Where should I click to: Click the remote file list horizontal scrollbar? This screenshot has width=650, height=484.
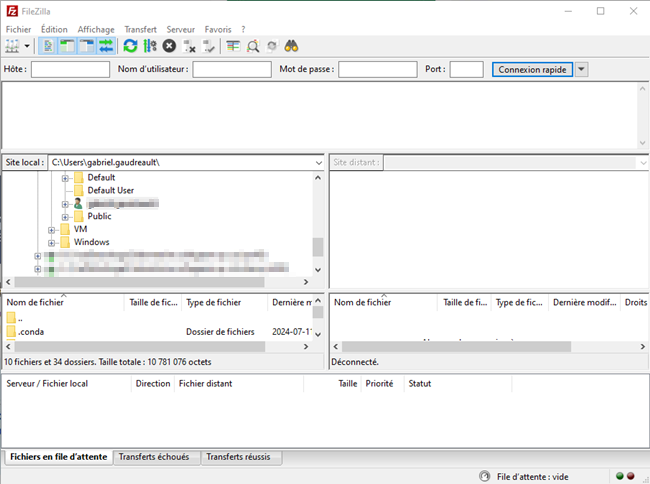456,346
